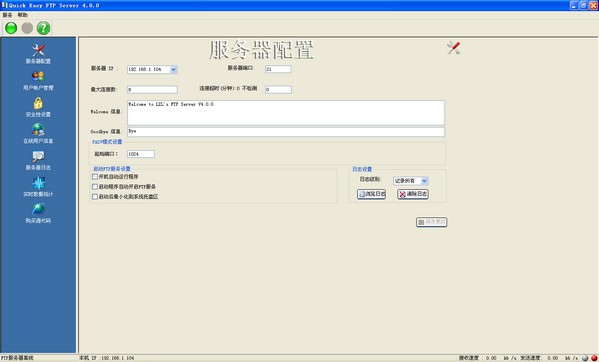Screen dimensions: 599x362
Task: Start the FTP server with green button
Action: (x=11, y=28)
